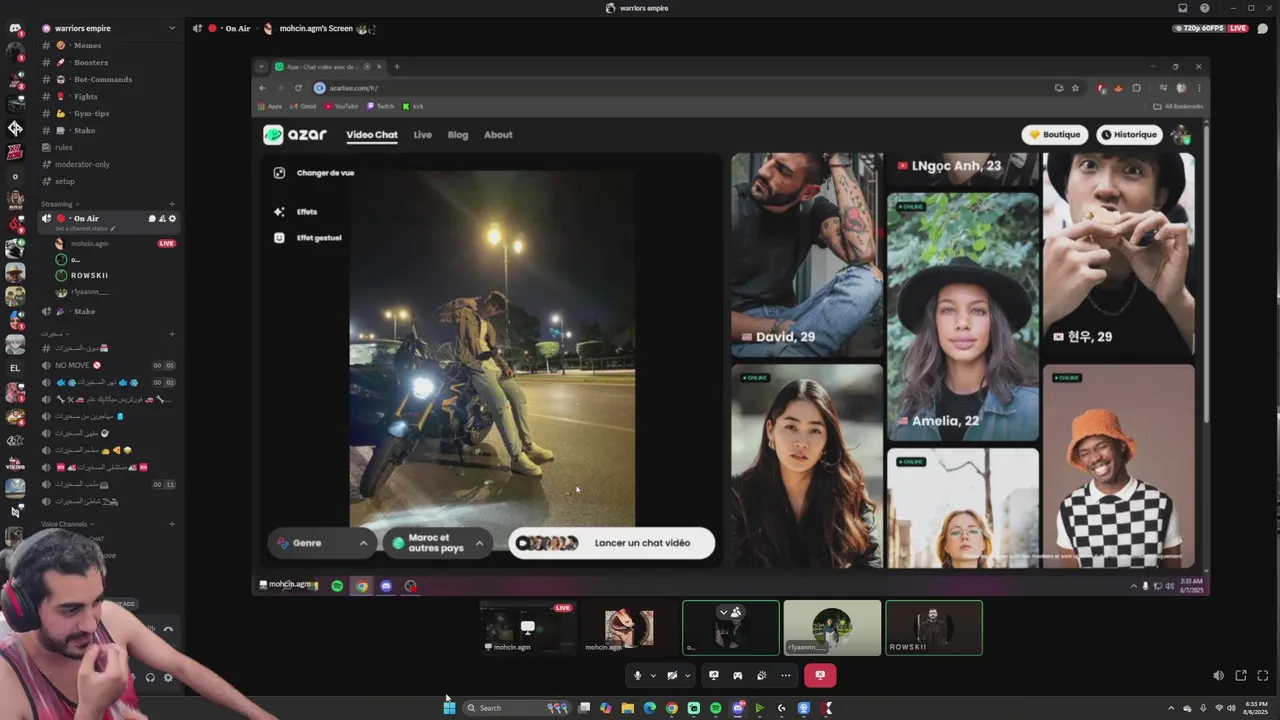Click Lancer un chat vidéo button
The image size is (1280, 720).
point(612,543)
